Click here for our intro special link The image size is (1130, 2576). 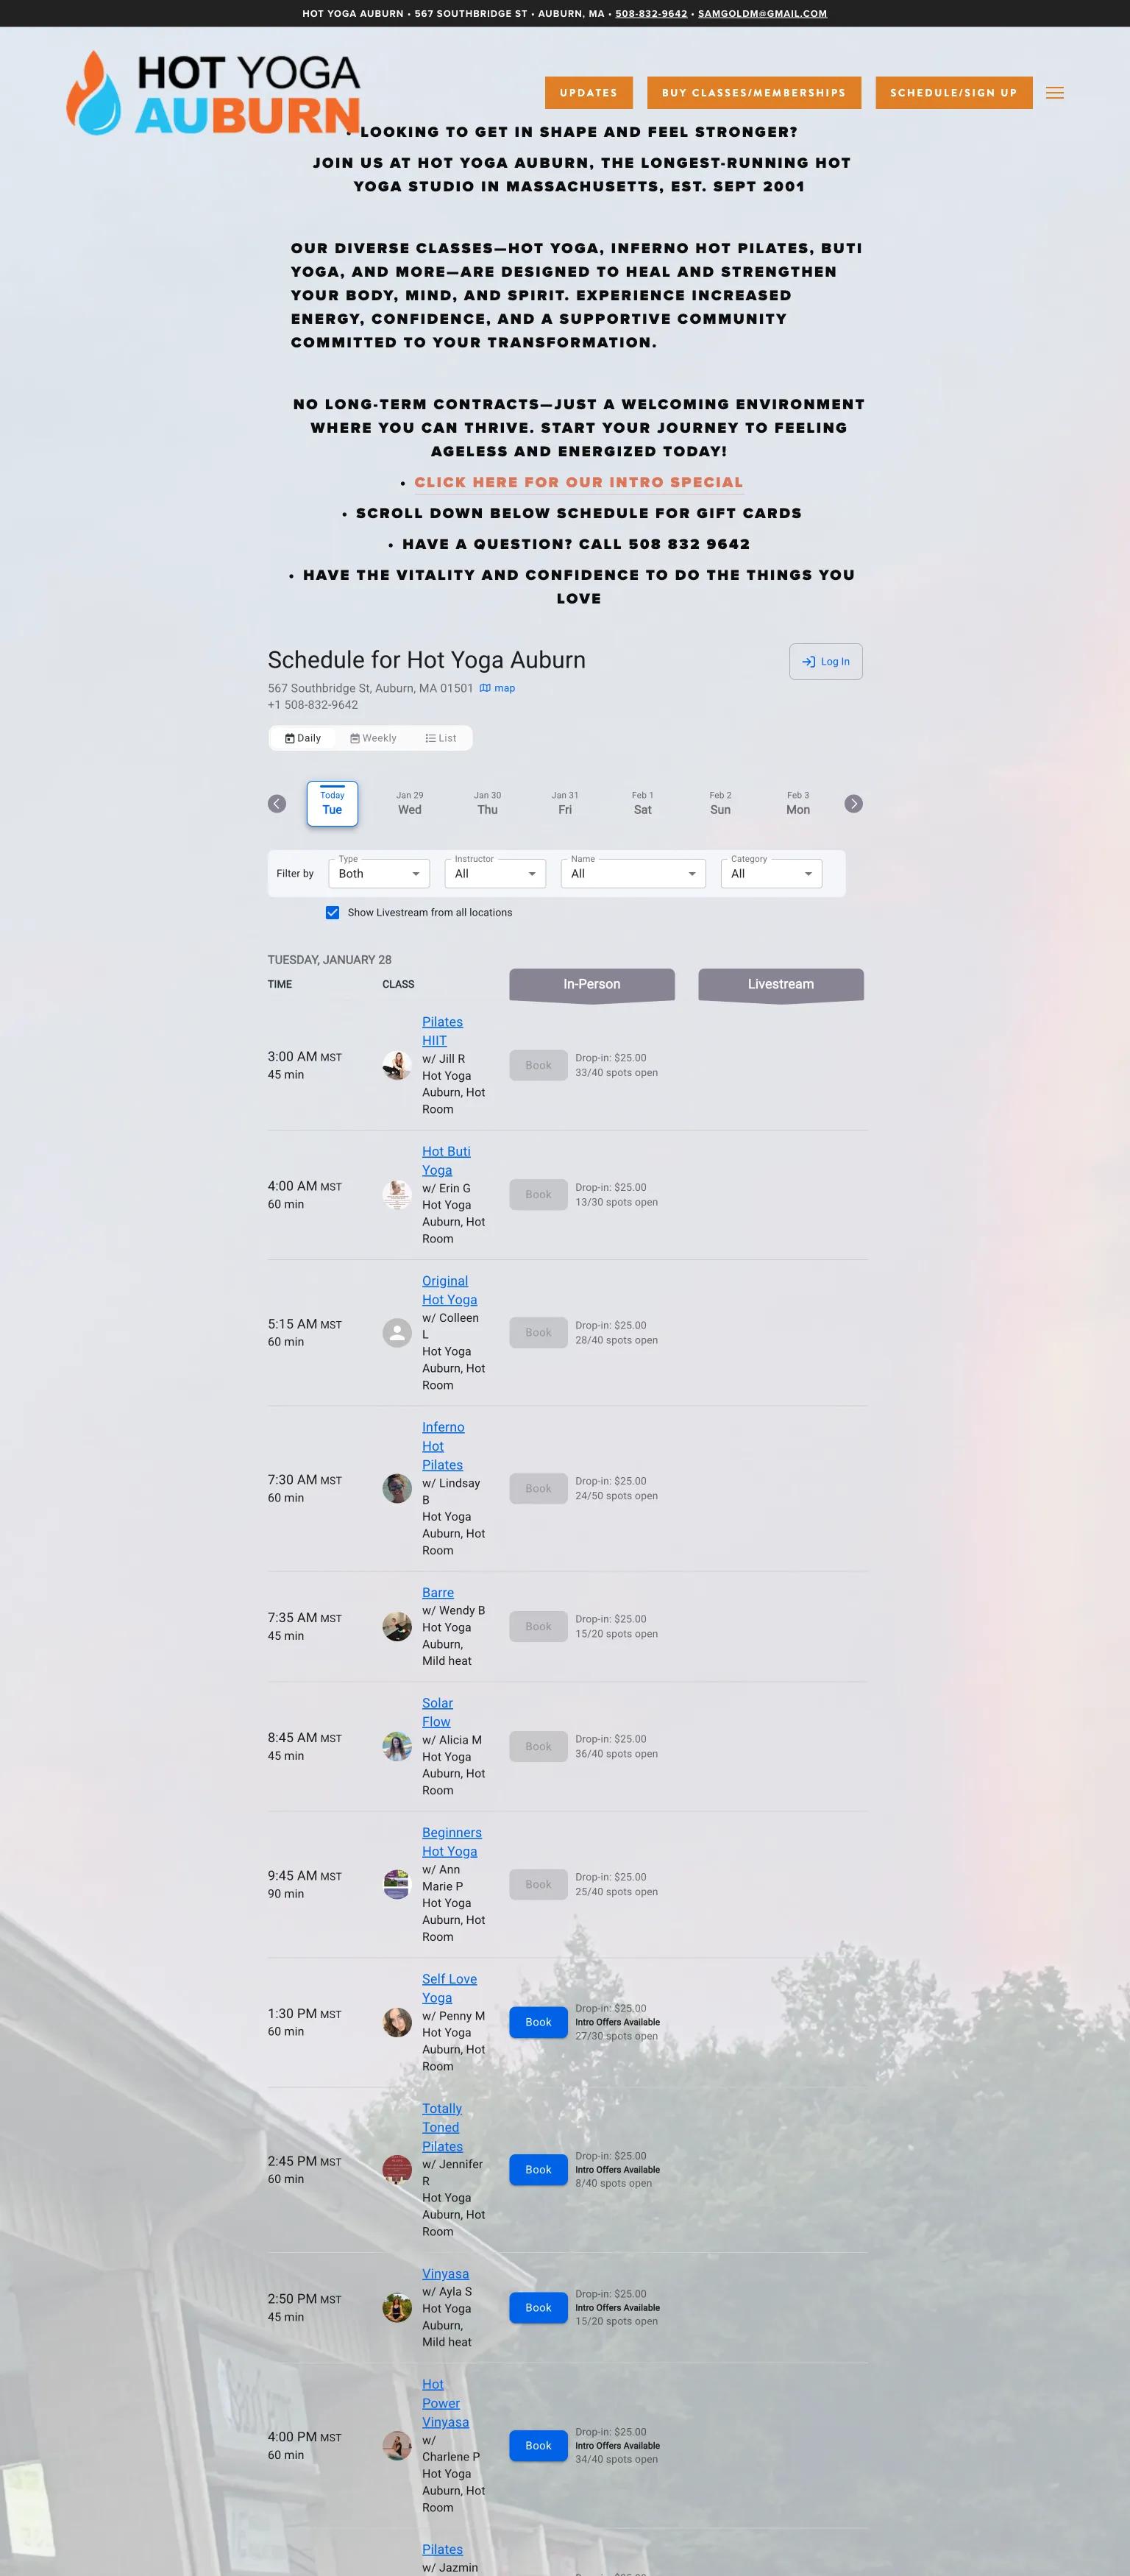point(579,483)
